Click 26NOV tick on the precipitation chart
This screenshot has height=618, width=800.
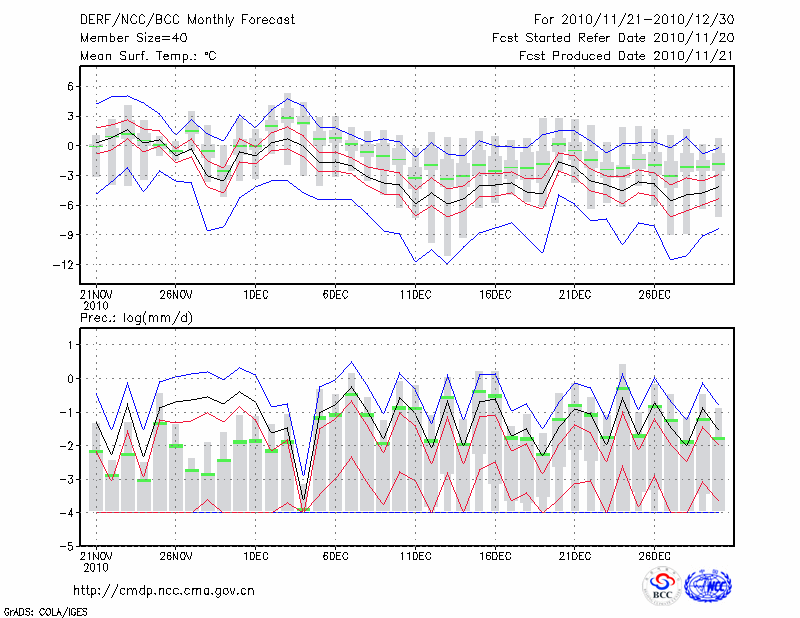[175, 556]
